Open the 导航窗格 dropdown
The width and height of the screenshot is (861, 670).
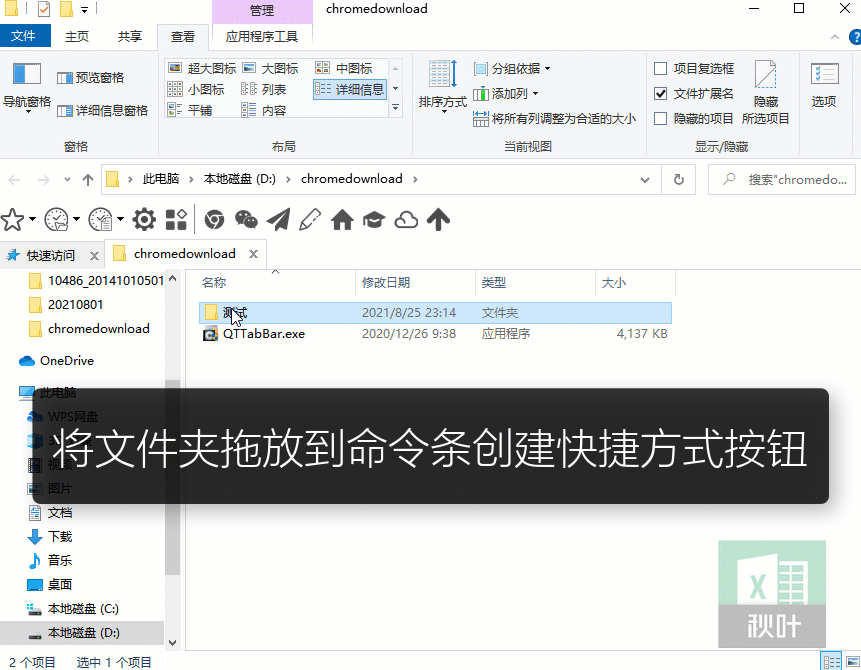[x=27, y=87]
